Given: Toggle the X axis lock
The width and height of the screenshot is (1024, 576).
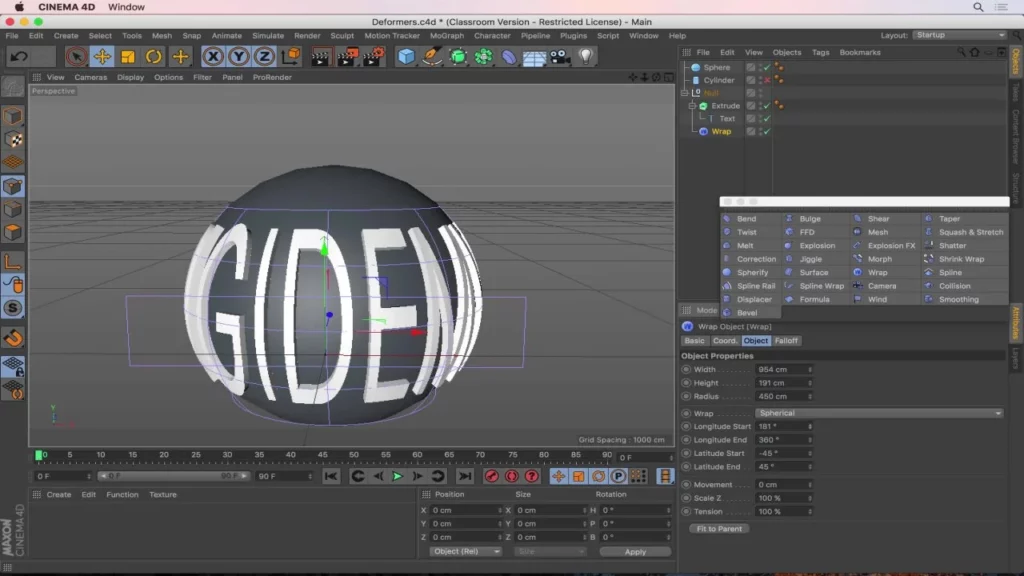Looking at the screenshot, I should click(213, 57).
